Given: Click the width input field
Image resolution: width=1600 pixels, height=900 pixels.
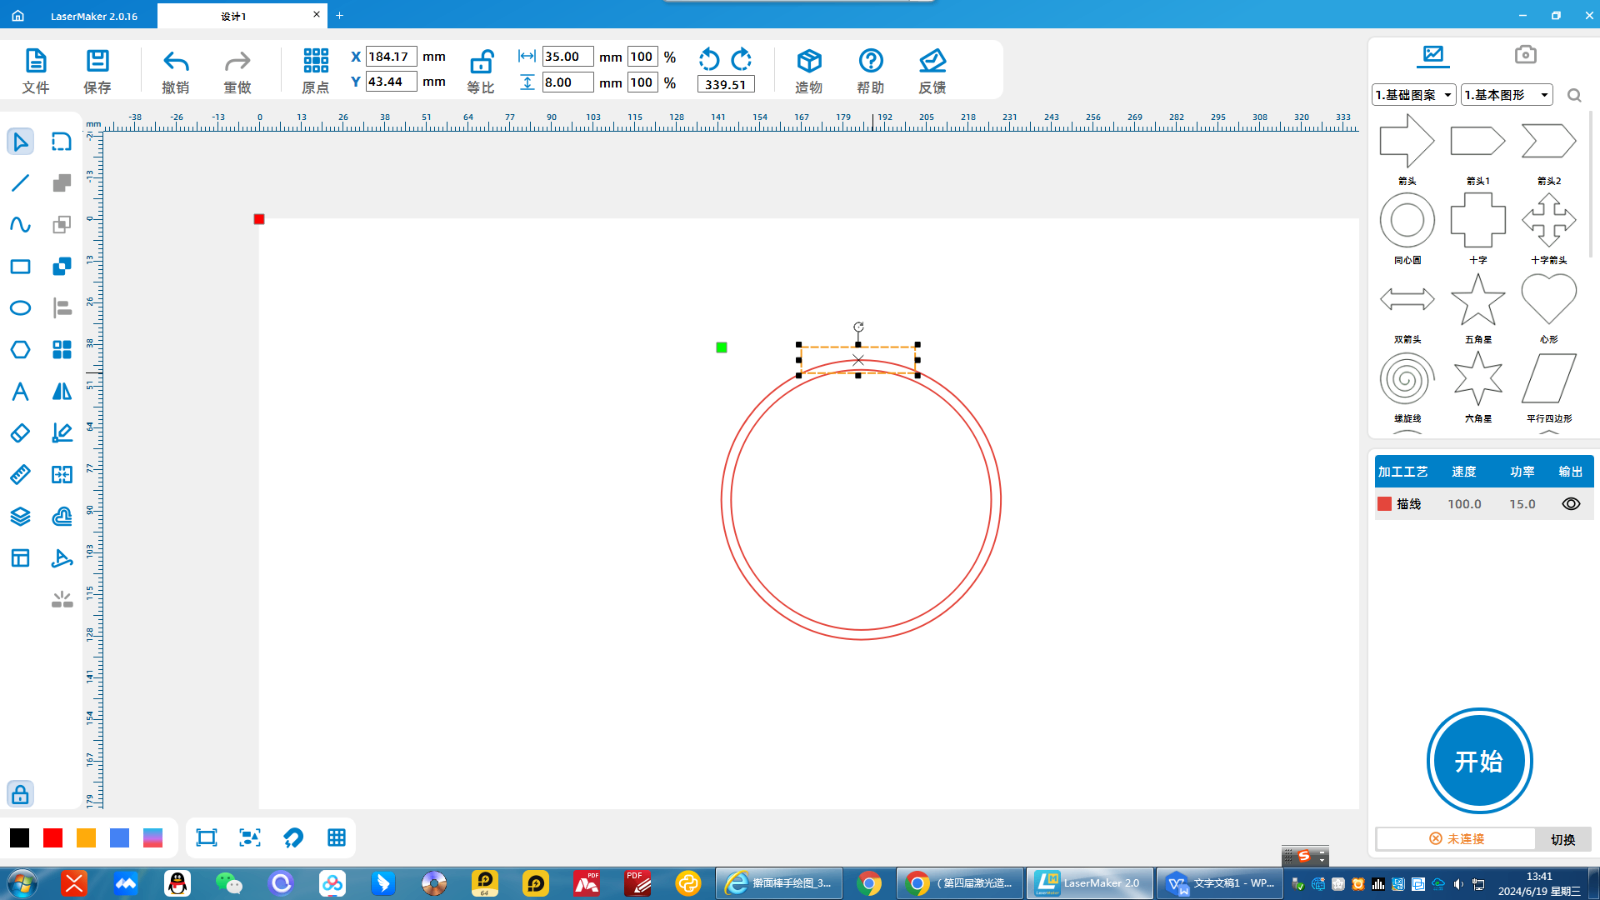Looking at the screenshot, I should pyautogui.click(x=567, y=57).
